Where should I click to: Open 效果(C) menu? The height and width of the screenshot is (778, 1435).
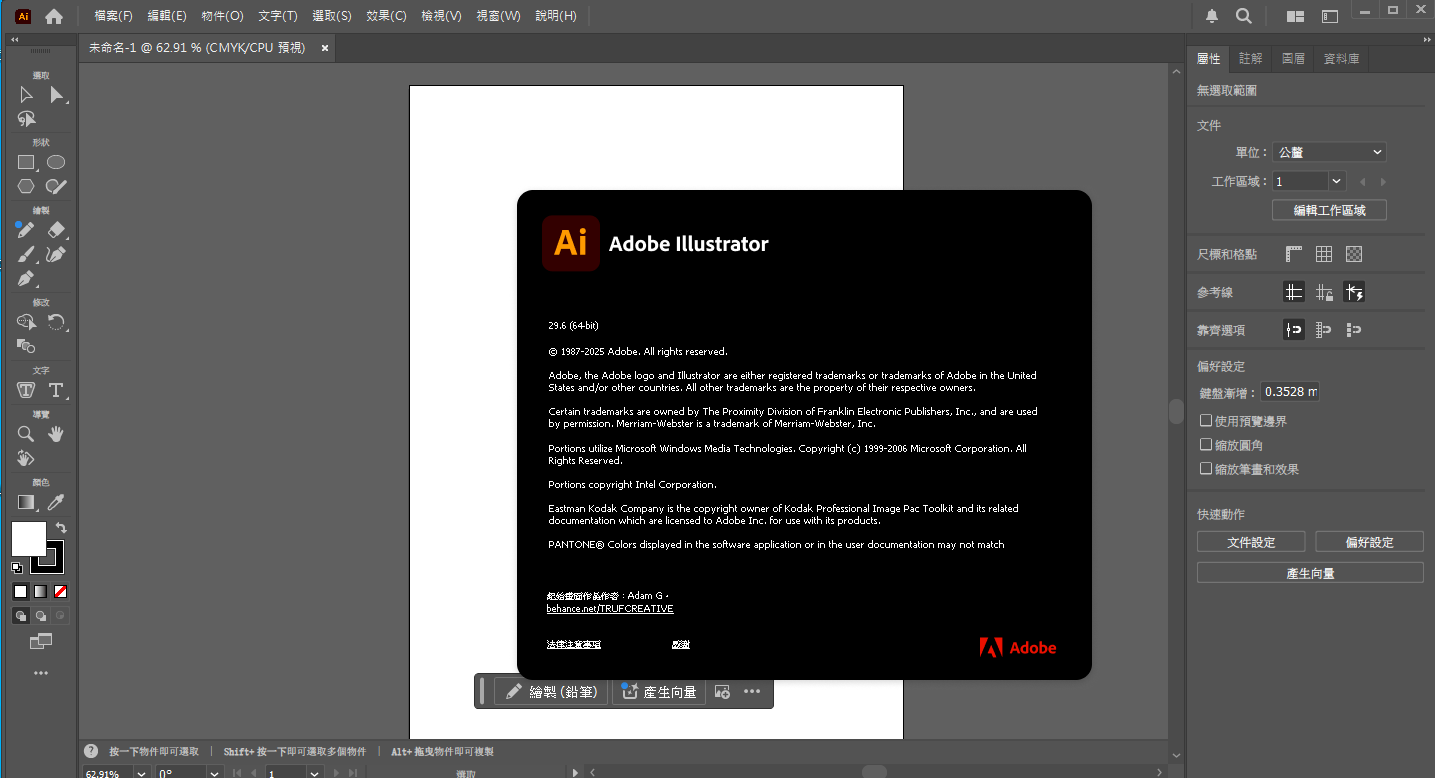(x=386, y=16)
